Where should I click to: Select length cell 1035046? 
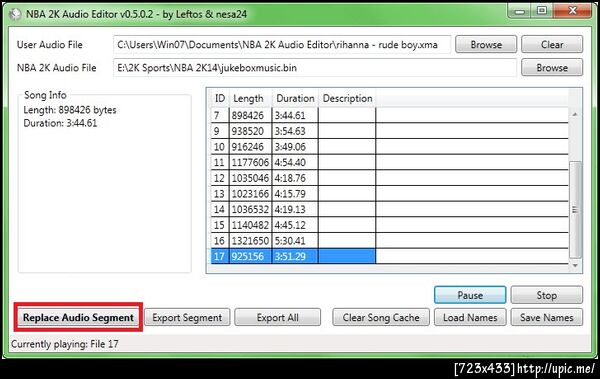tap(251, 178)
